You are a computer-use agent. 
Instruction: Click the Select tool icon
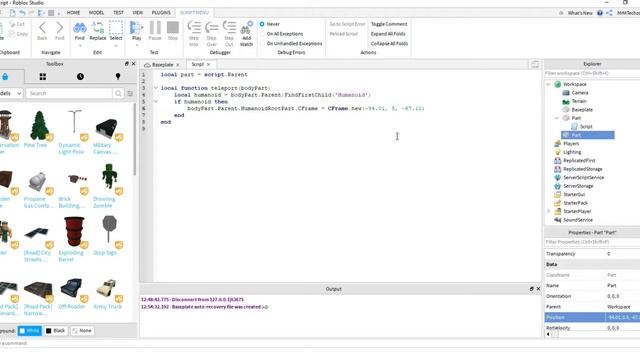click(x=116, y=28)
